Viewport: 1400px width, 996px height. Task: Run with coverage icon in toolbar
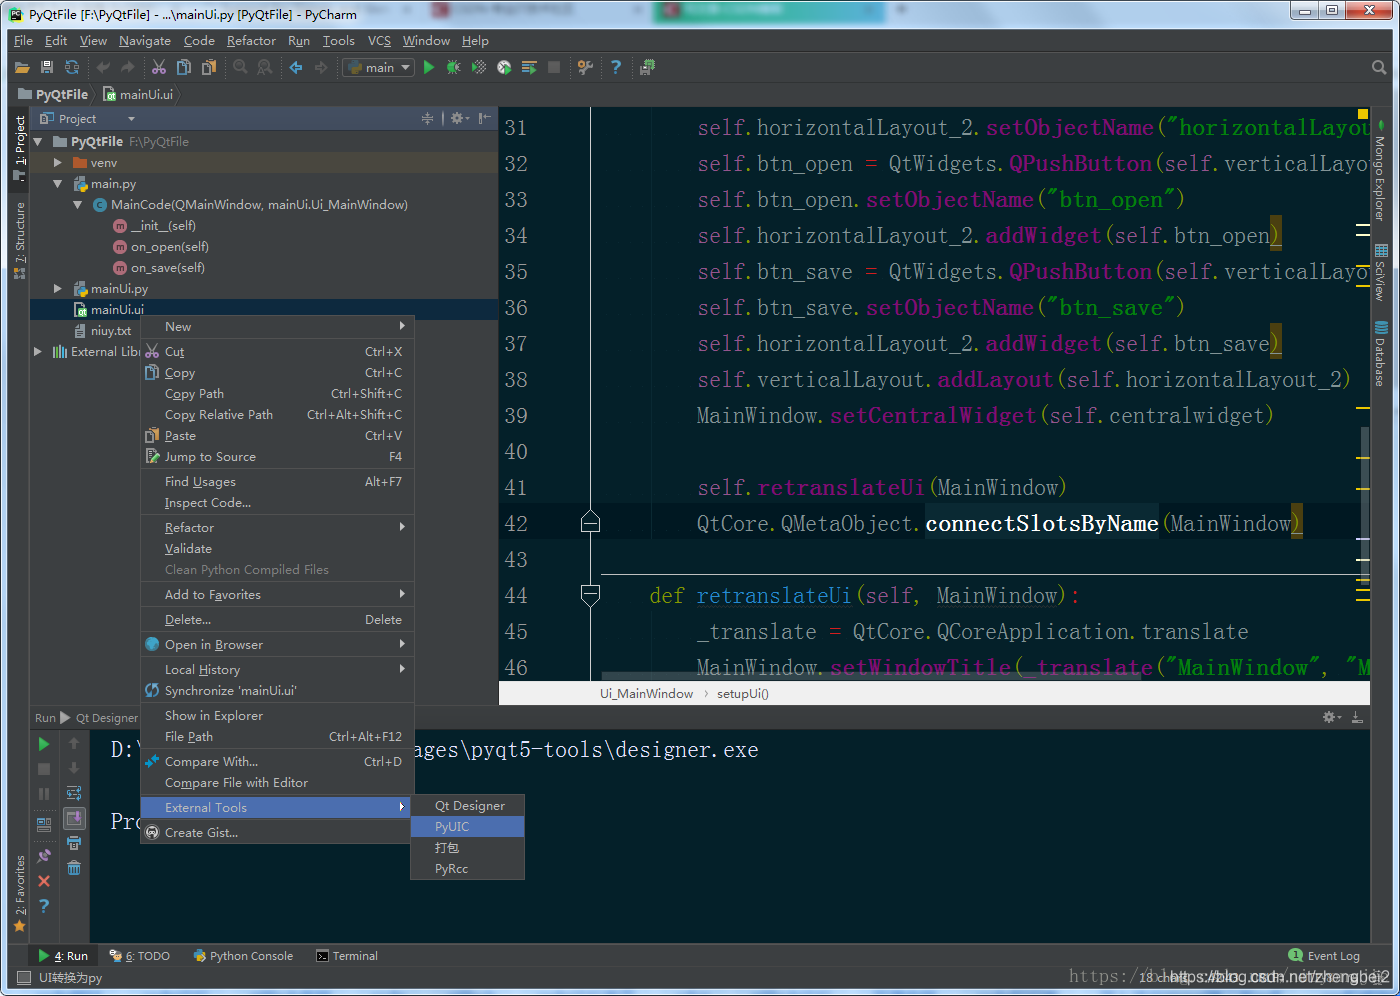479,67
